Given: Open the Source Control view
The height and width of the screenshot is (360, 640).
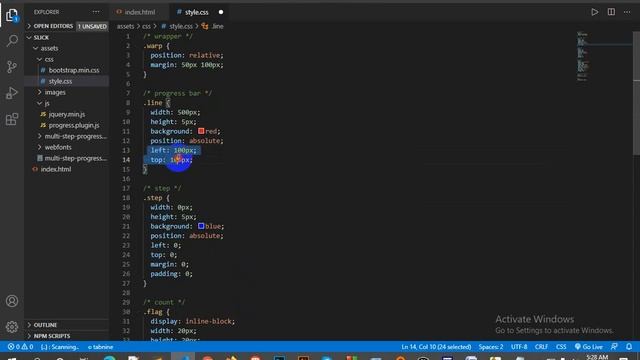Looking at the screenshot, I should (x=12, y=67).
